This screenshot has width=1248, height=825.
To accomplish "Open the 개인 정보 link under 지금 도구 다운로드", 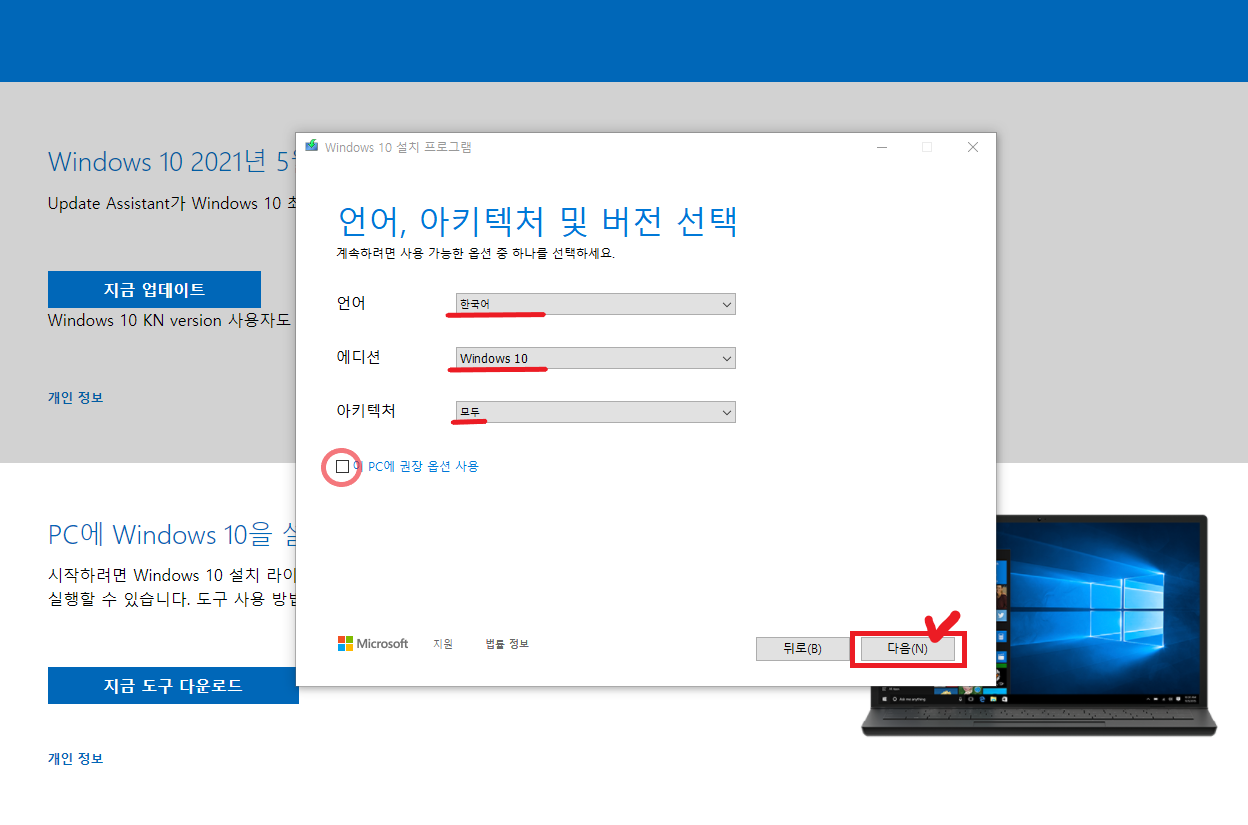I will 75,758.
